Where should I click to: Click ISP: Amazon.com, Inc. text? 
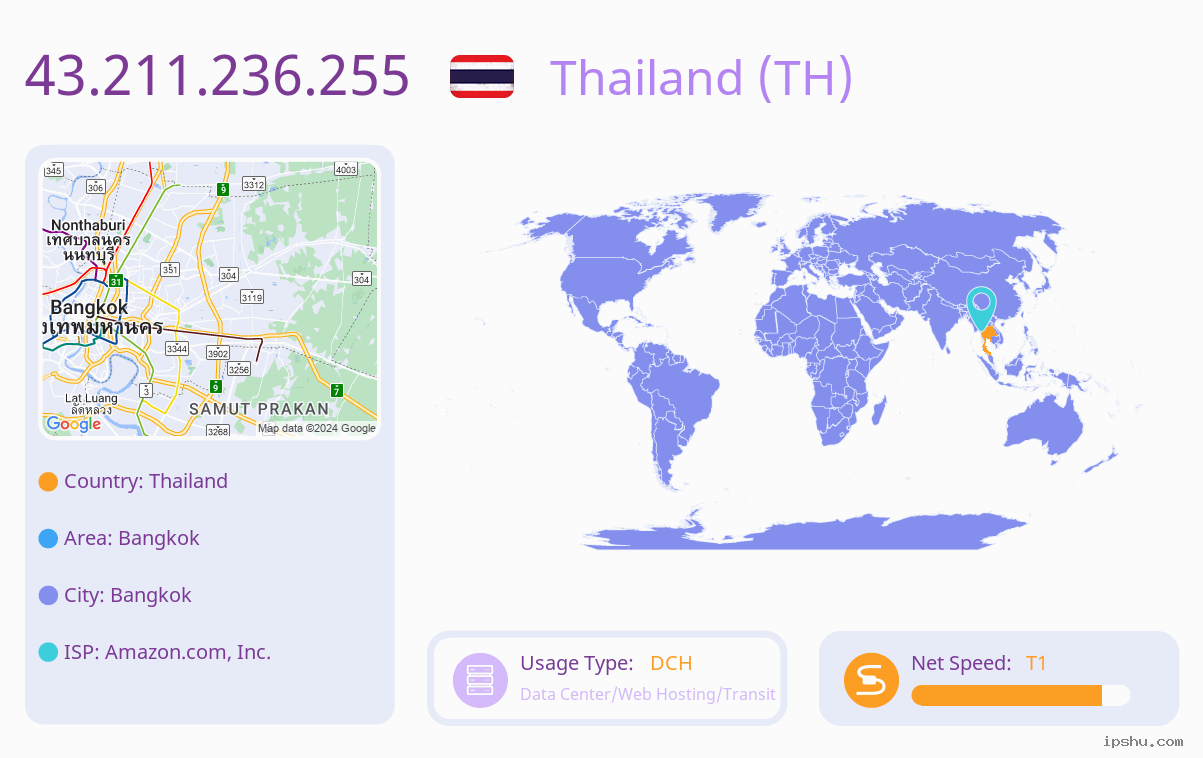coord(167,652)
